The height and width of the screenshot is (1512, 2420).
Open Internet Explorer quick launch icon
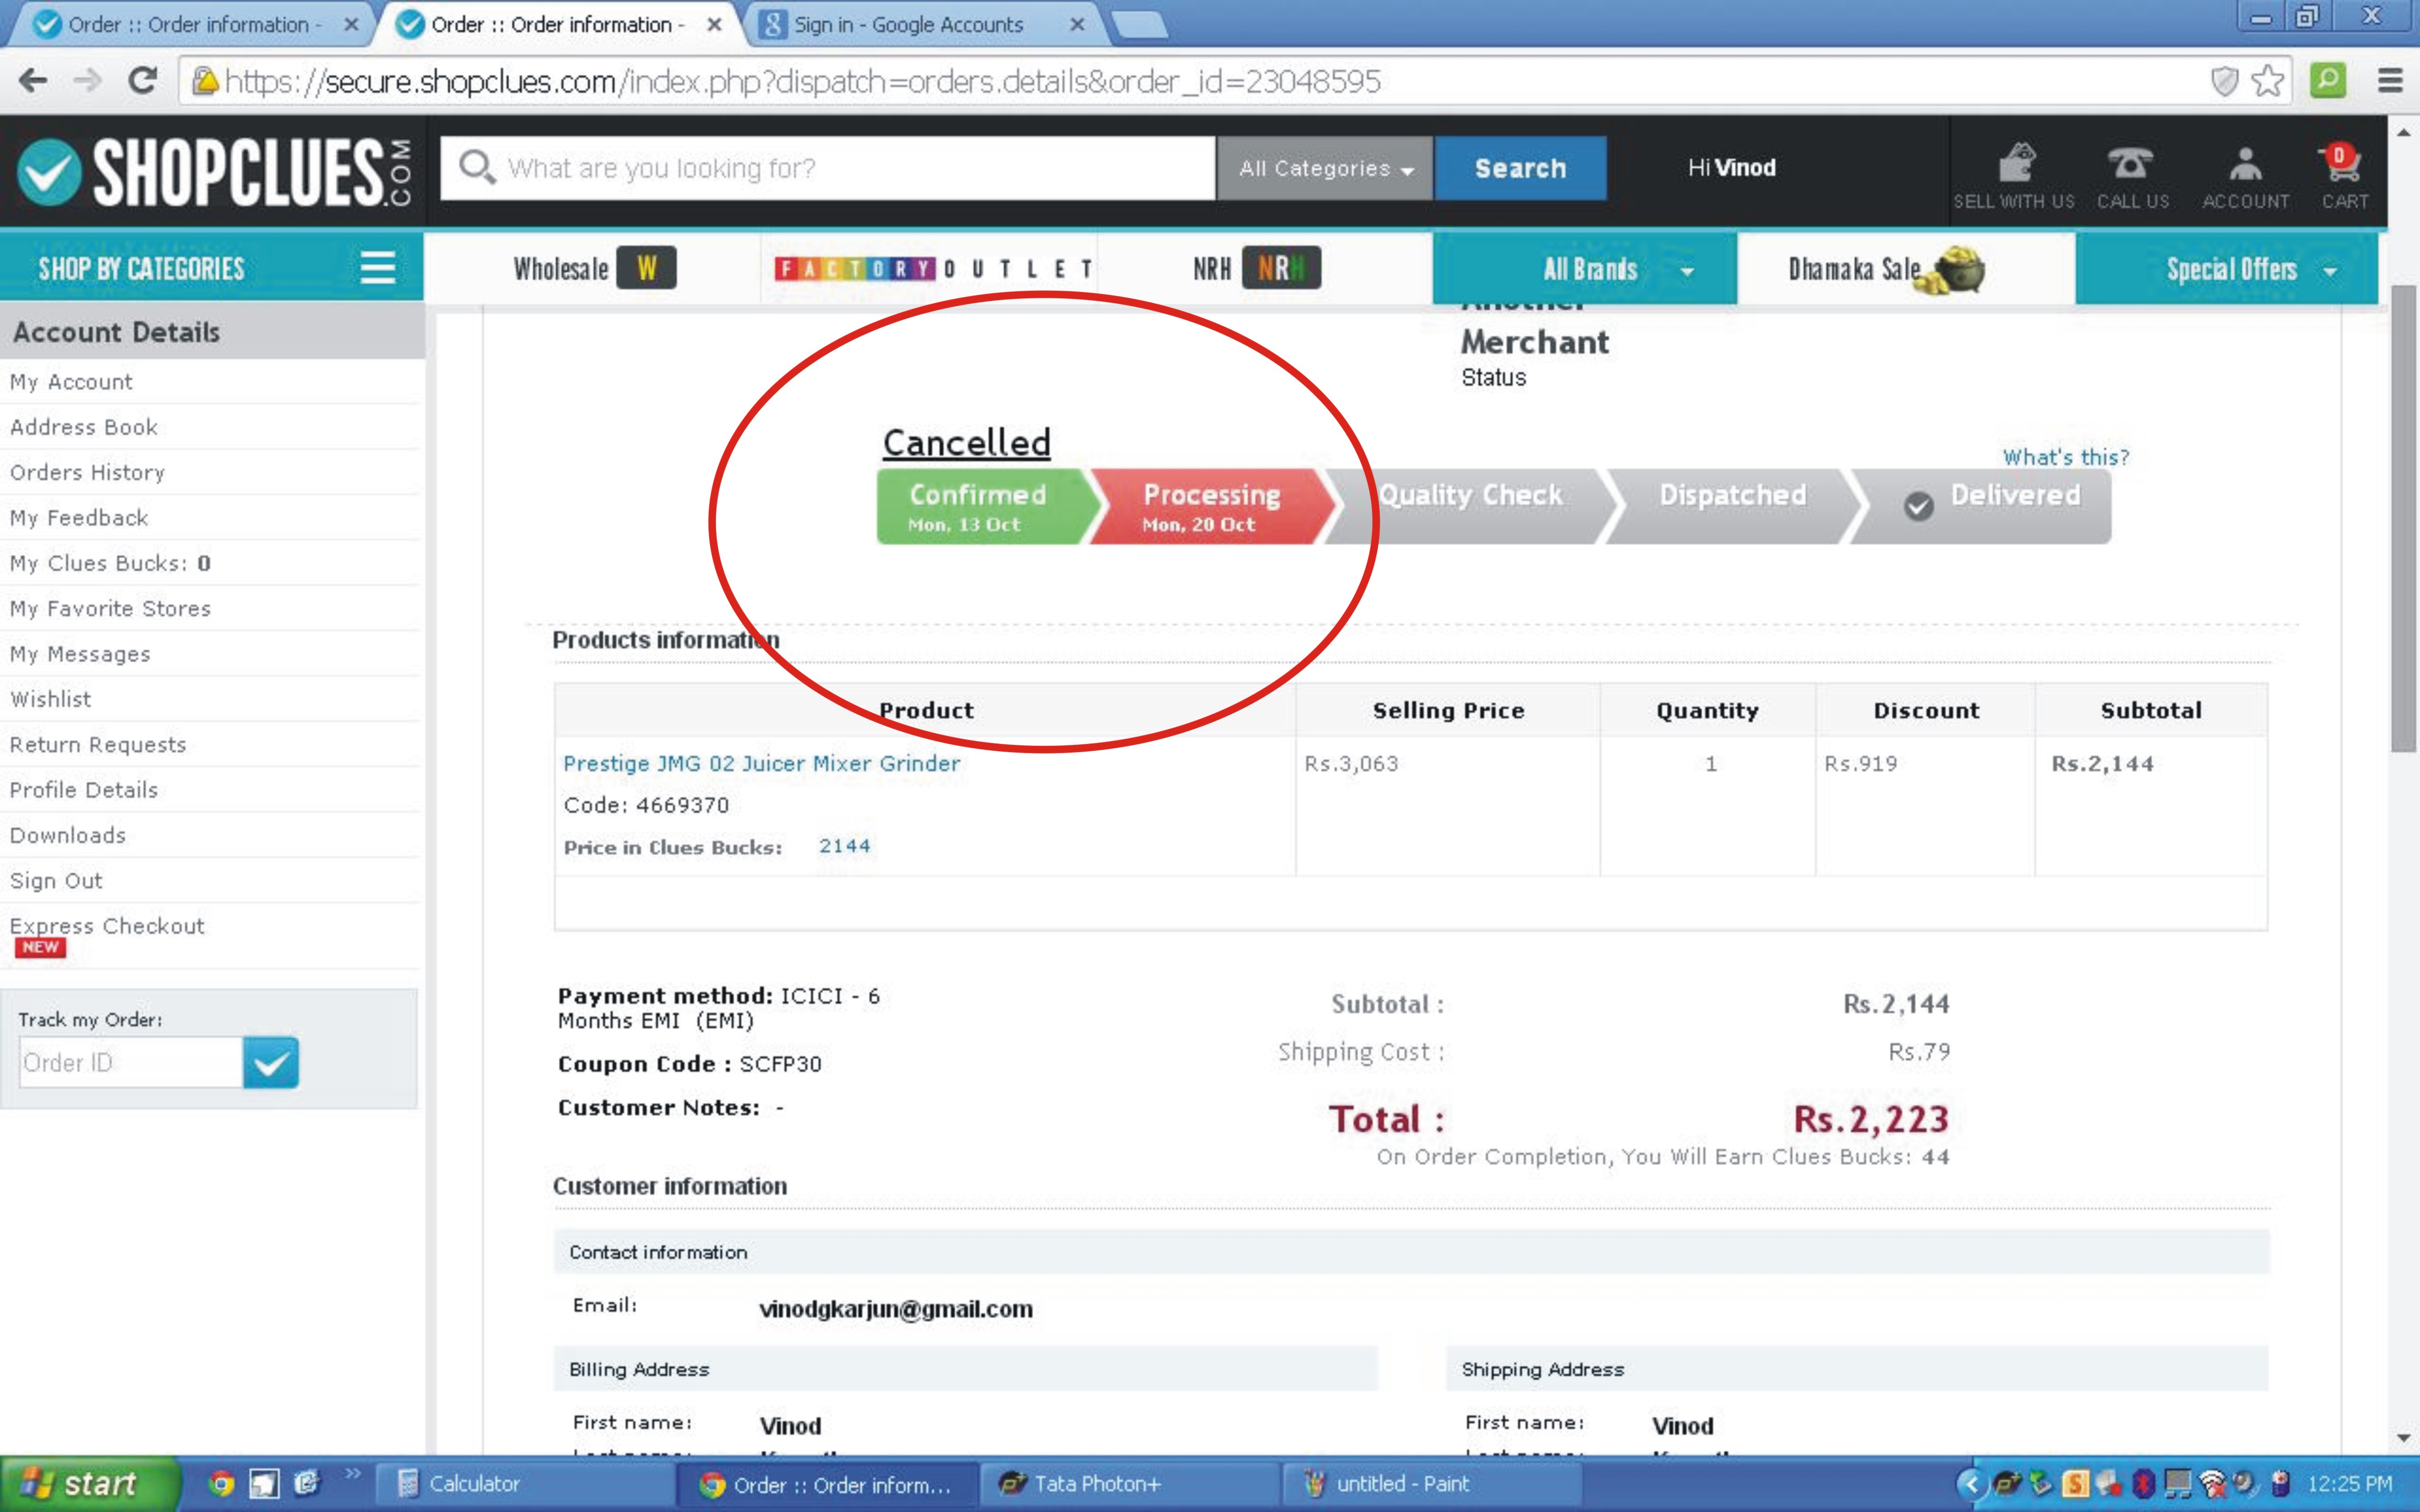tap(306, 1484)
